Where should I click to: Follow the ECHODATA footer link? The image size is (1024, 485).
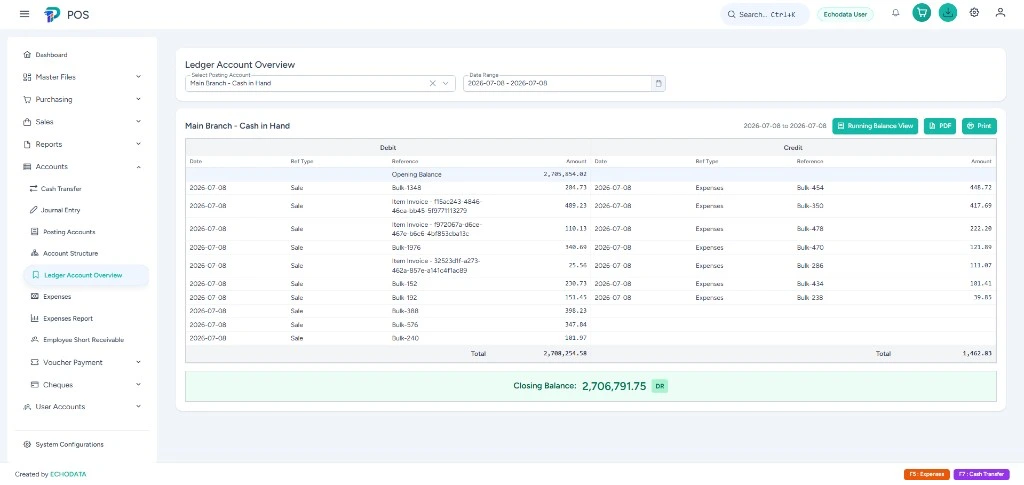click(68, 475)
